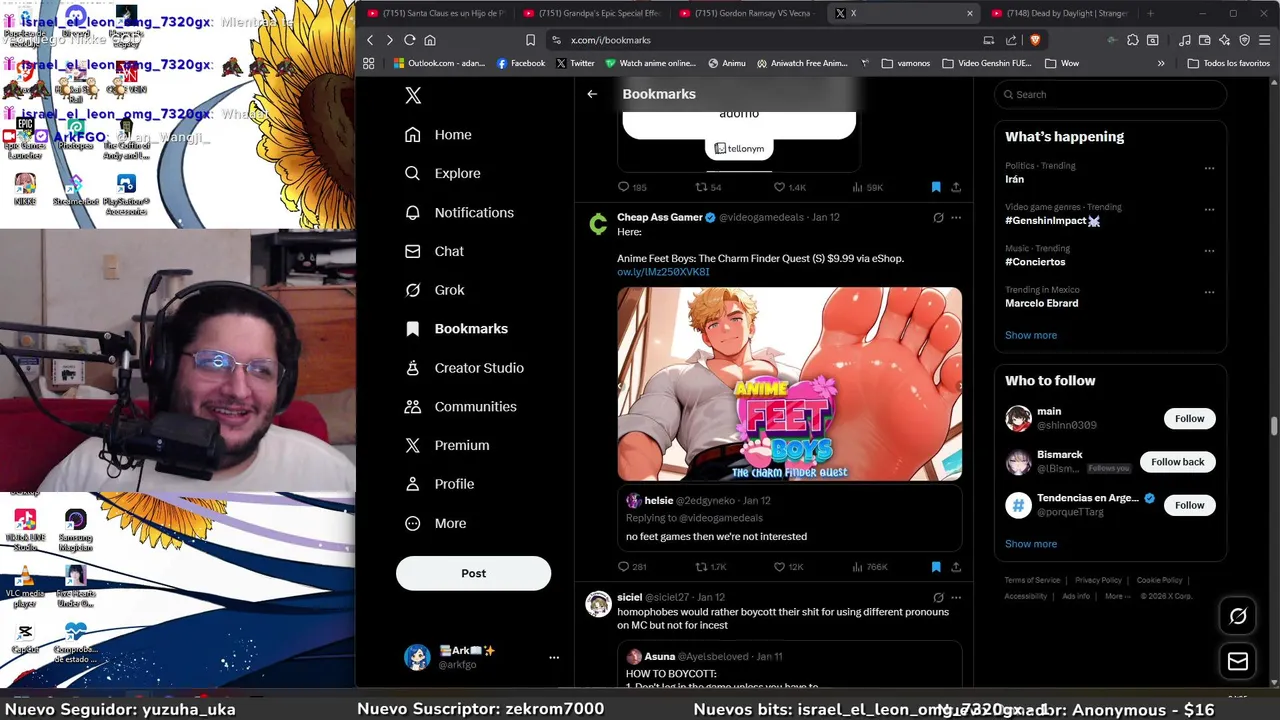Switch to Santa Claus es un Hijo tab
This screenshot has height=720, width=1280.
pyautogui.click(x=437, y=13)
